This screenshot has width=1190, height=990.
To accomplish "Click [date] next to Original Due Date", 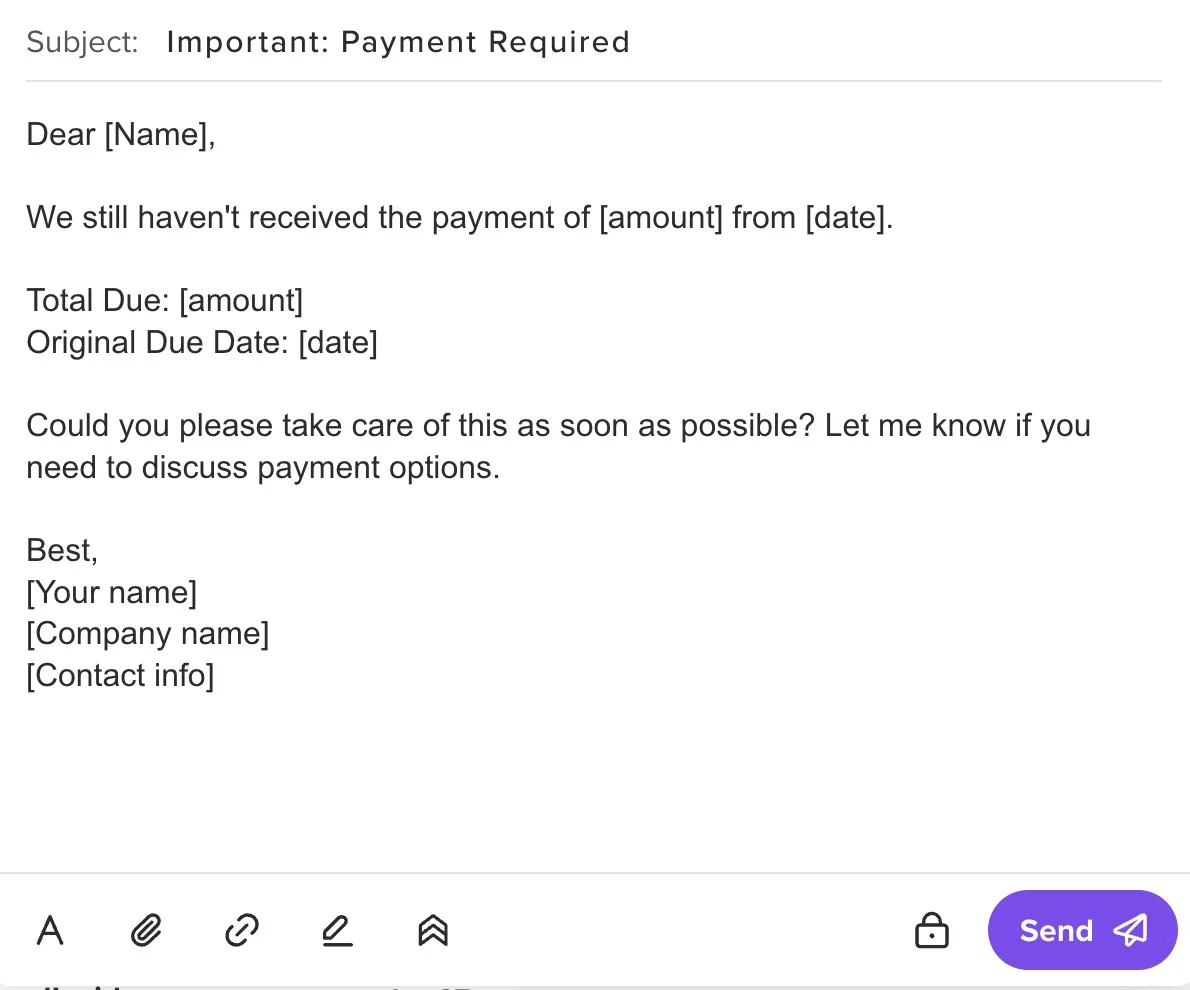I will point(338,342).
